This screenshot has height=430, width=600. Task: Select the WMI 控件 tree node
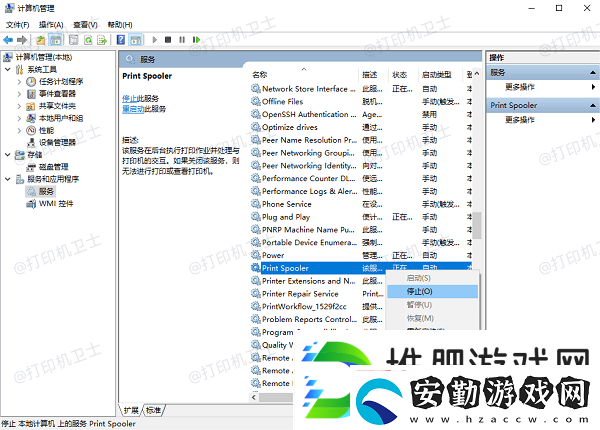[56, 204]
